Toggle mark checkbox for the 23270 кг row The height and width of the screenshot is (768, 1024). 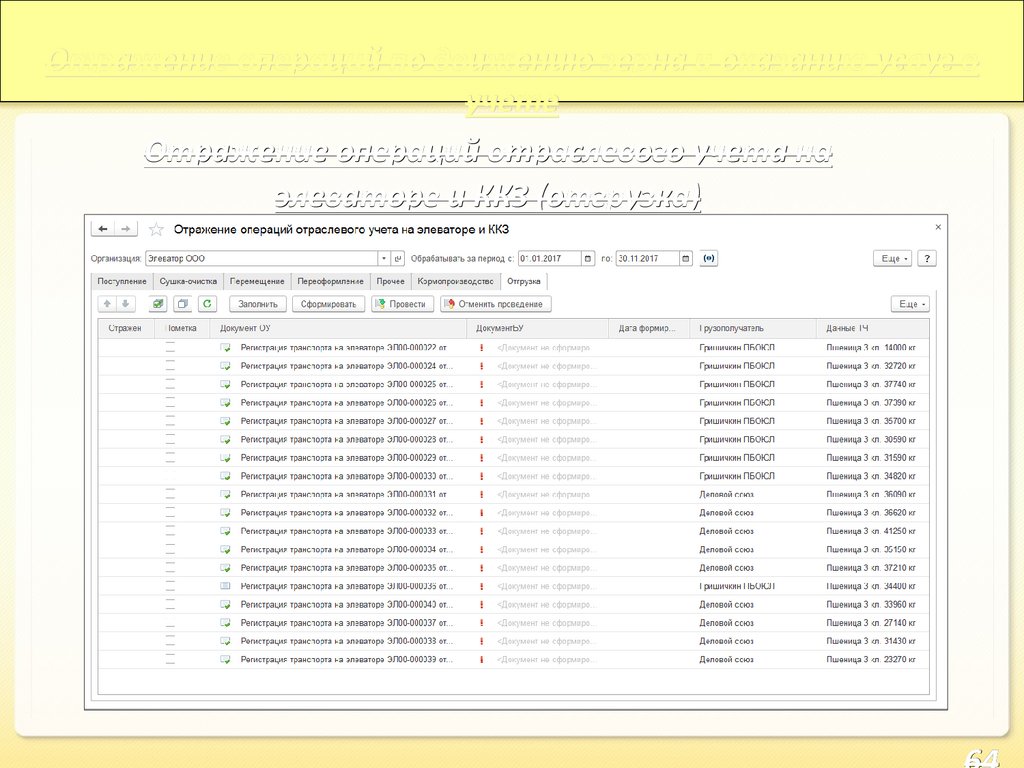click(170, 660)
